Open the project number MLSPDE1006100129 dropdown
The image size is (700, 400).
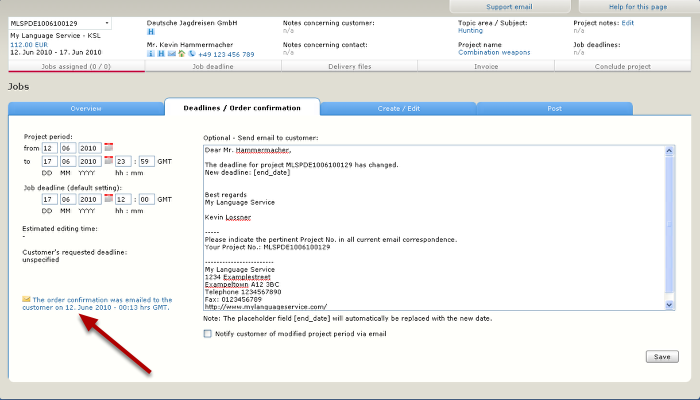[x=60, y=23]
